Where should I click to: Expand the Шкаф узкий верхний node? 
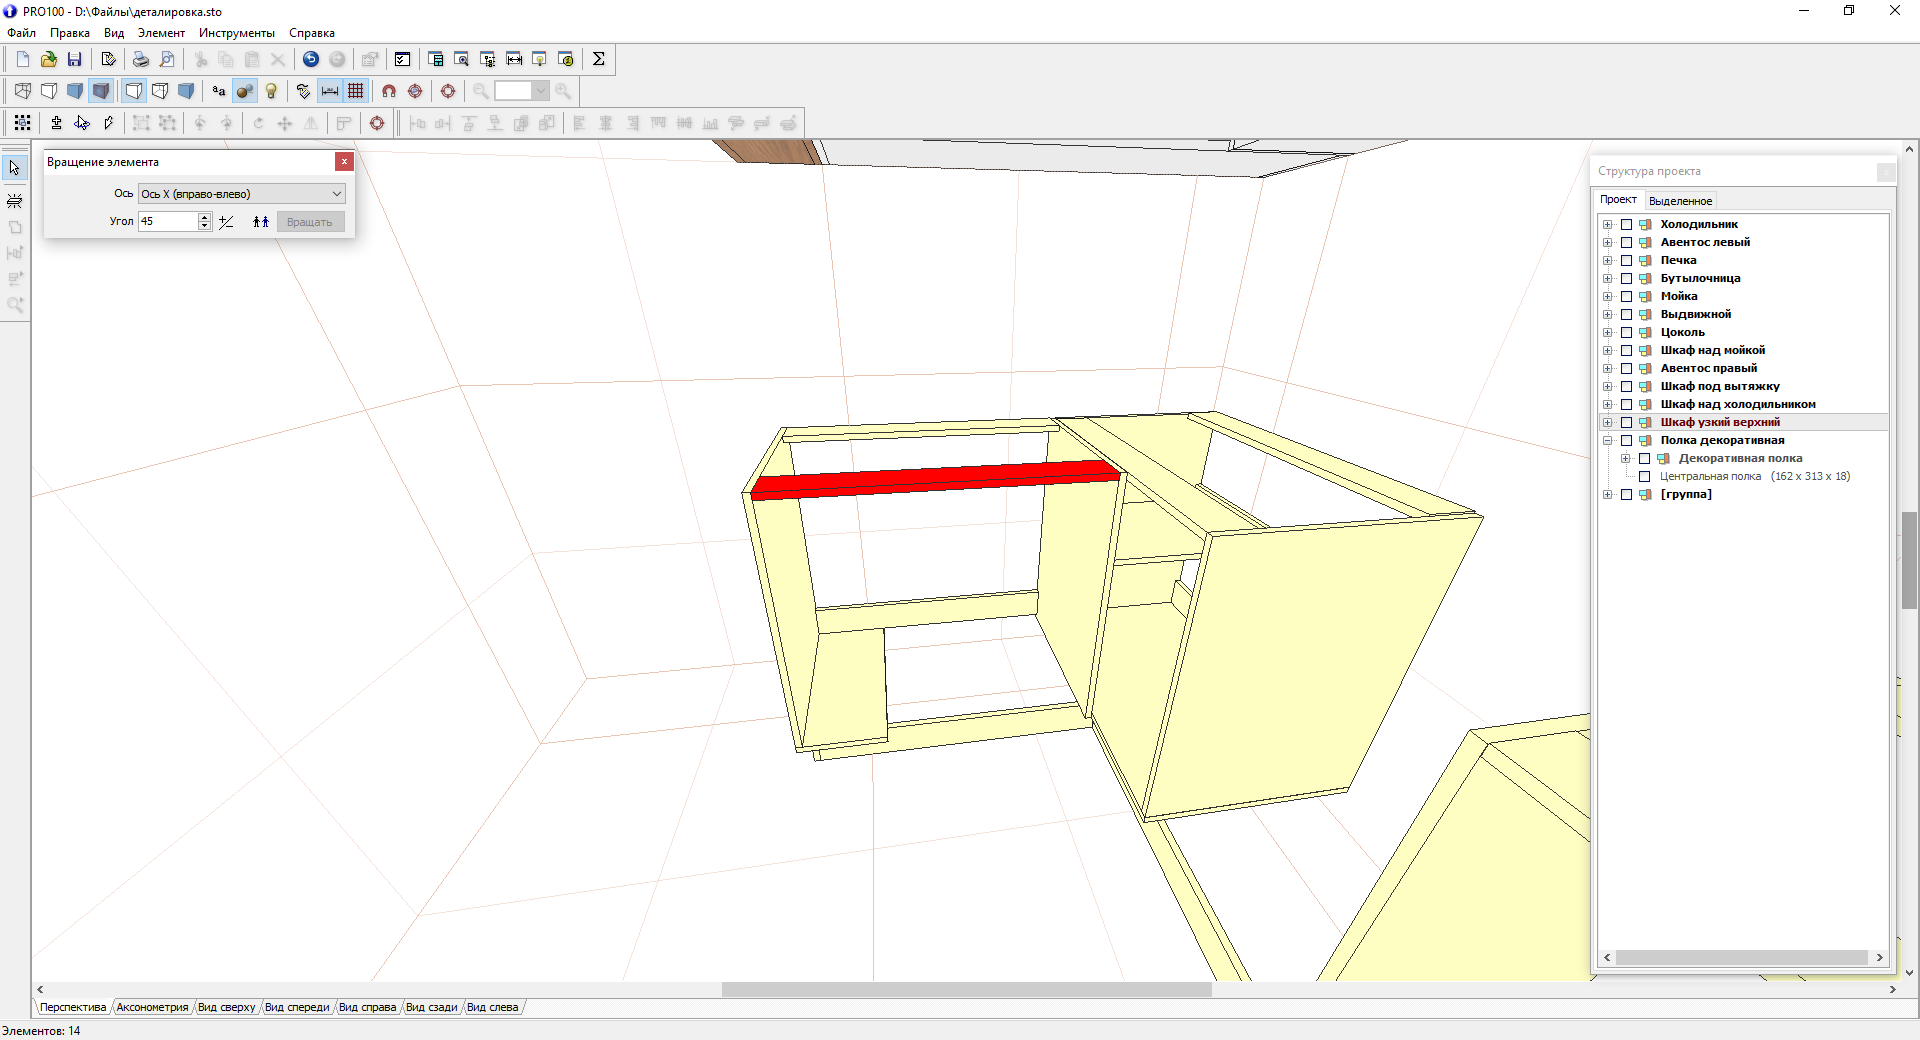1608,423
